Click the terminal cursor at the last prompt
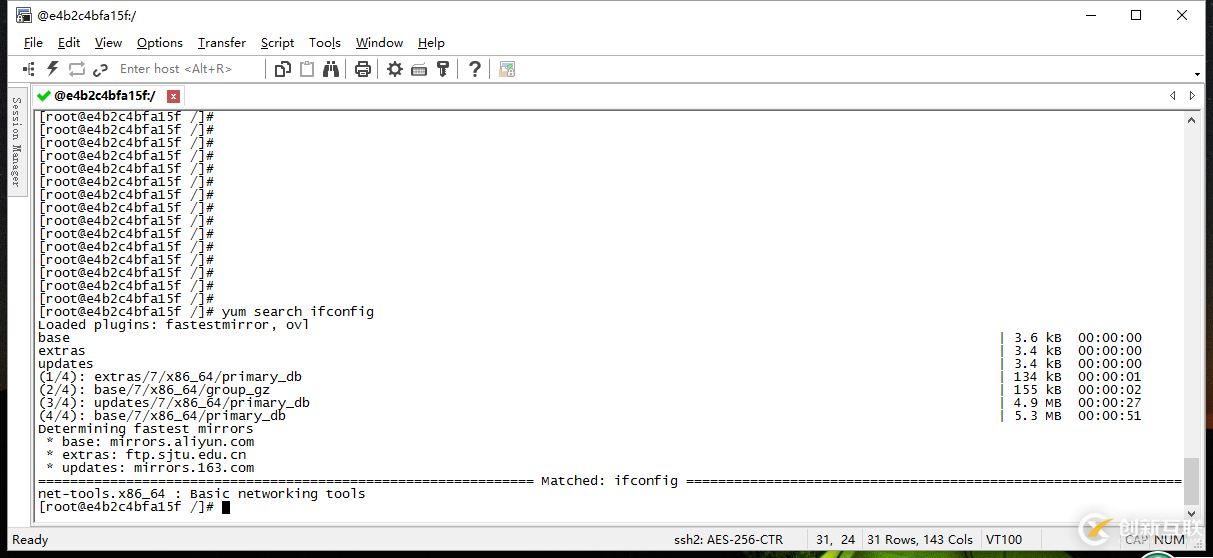Image resolution: width=1213 pixels, height=558 pixels. point(226,507)
